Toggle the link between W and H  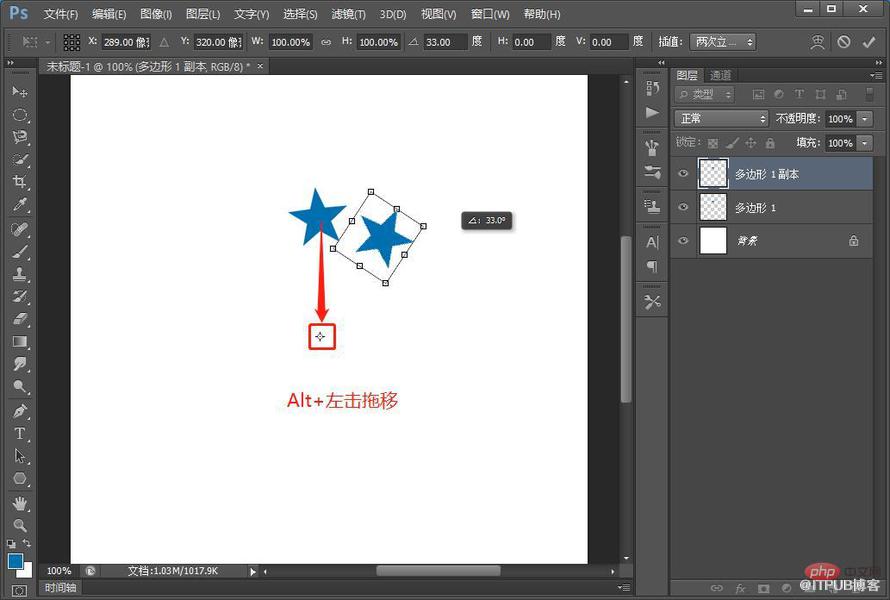coord(326,42)
